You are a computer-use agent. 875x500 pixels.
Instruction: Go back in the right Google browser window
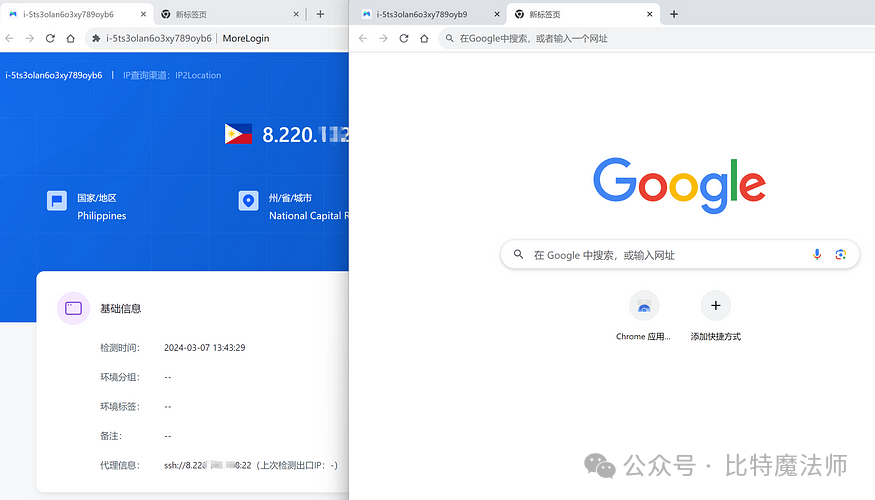coord(363,38)
